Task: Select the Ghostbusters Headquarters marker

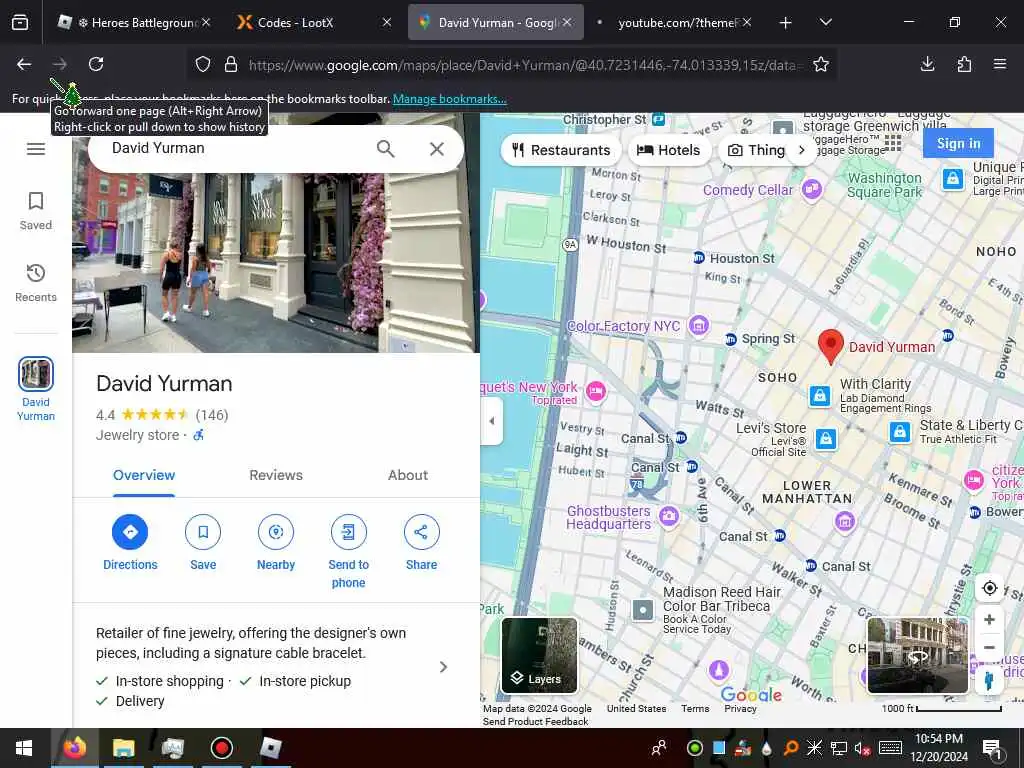Action: (x=668, y=516)
